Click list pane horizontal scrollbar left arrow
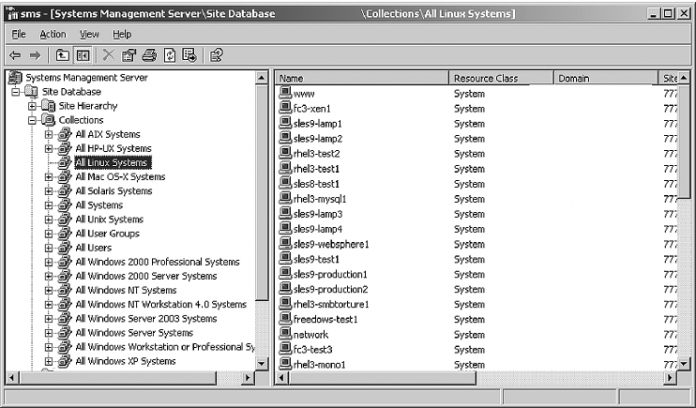This screenshot has height=408, width=696. click(281, 378)
